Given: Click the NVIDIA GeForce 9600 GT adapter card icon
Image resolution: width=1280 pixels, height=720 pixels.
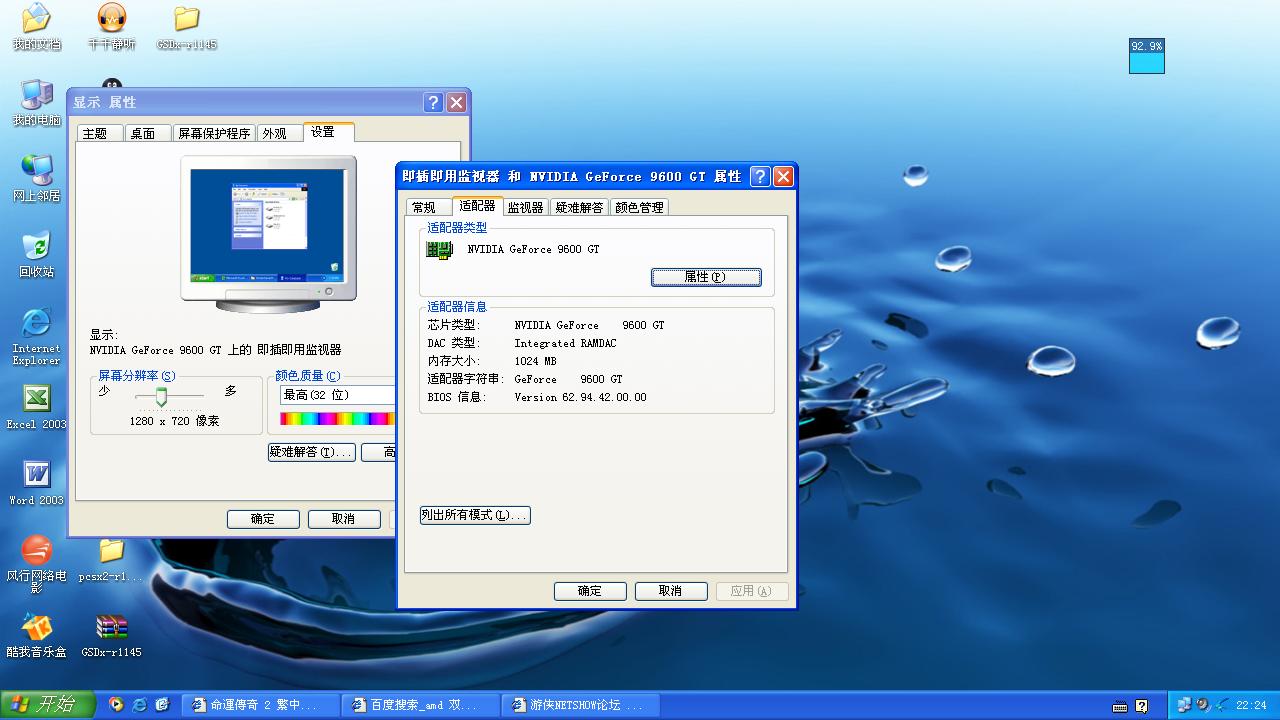Looking at the screenshot, I should click(440, 250).
